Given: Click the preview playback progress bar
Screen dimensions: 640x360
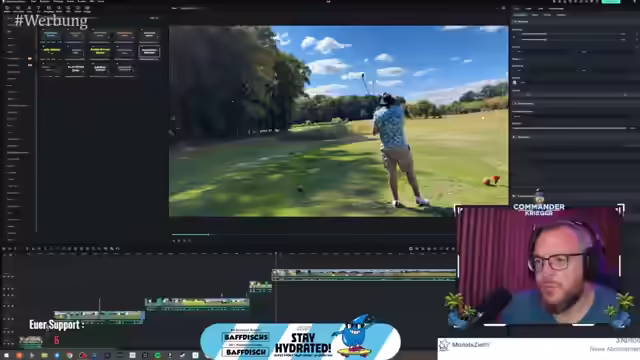Looking at the screenshot, I should [x=312, y=234].
